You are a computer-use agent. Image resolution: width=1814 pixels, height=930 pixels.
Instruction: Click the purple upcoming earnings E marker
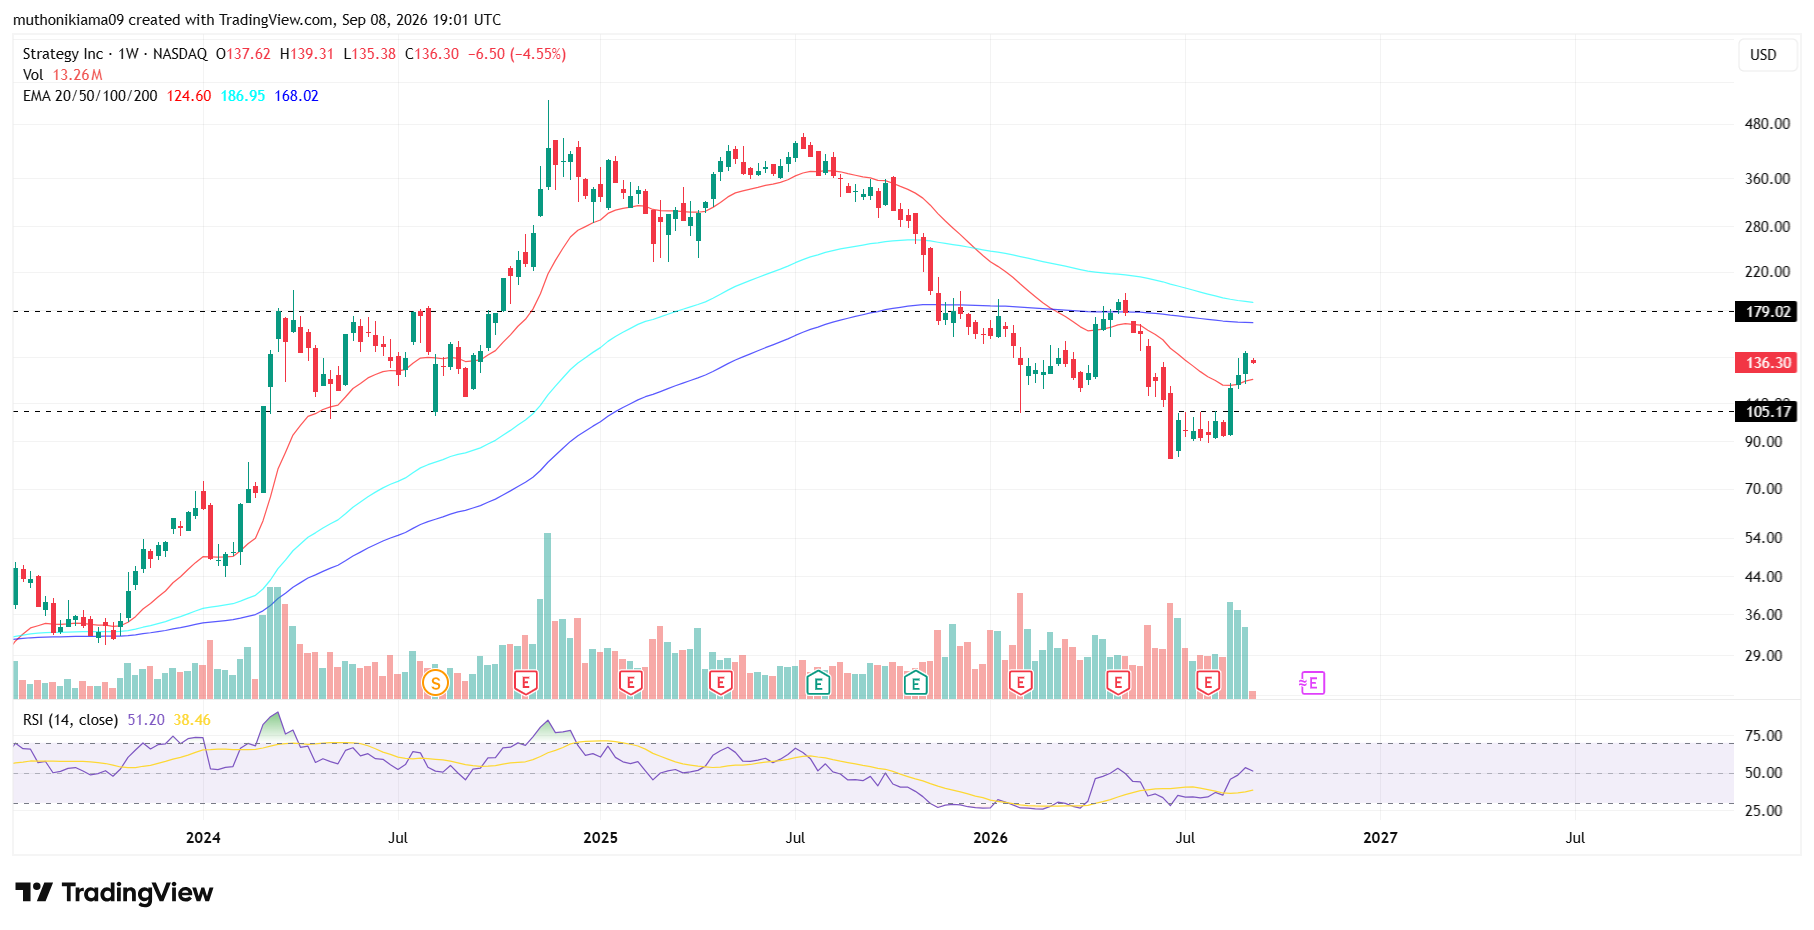pos(1312,683)
